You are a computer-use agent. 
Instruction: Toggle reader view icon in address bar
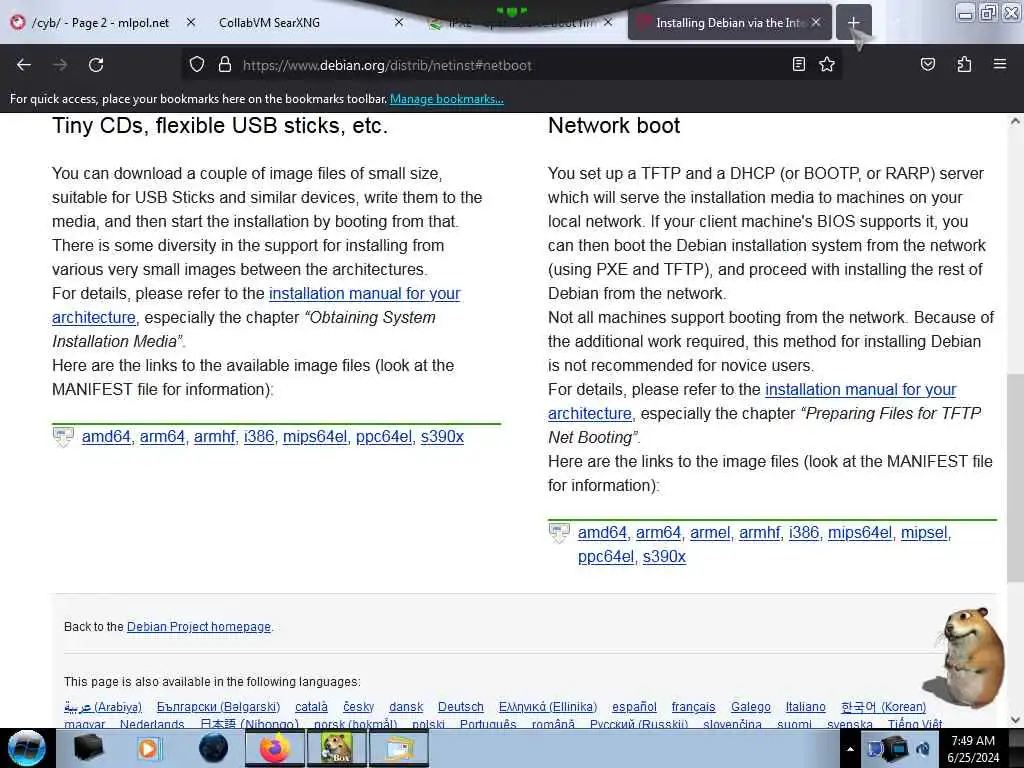click(x=798, y=64)
